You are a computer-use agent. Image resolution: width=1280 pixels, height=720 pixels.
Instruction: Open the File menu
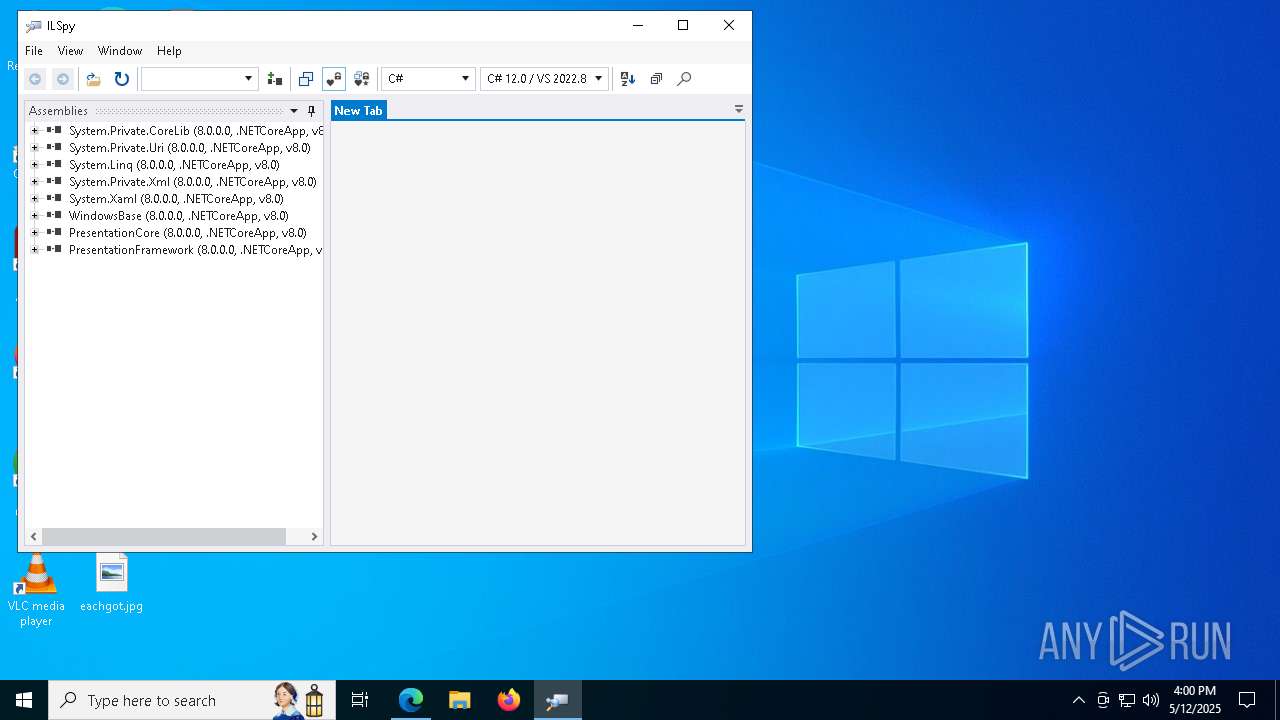click(x=34, y=51)
